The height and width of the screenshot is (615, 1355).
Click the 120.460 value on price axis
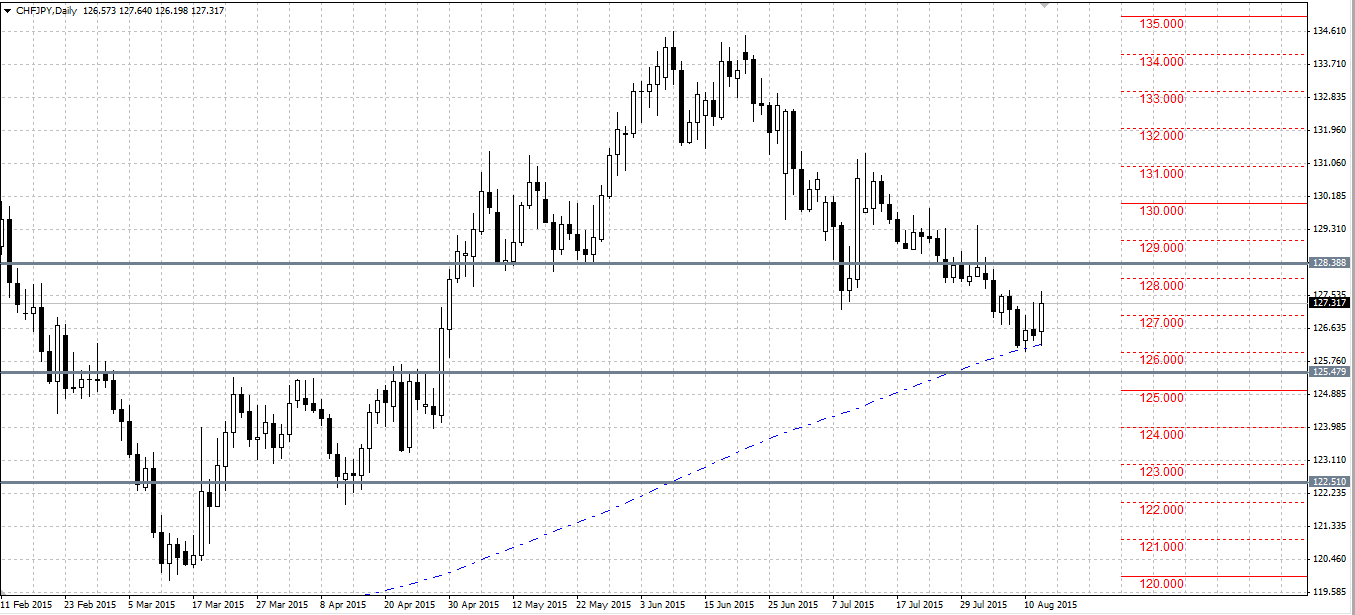[1329, 558]
